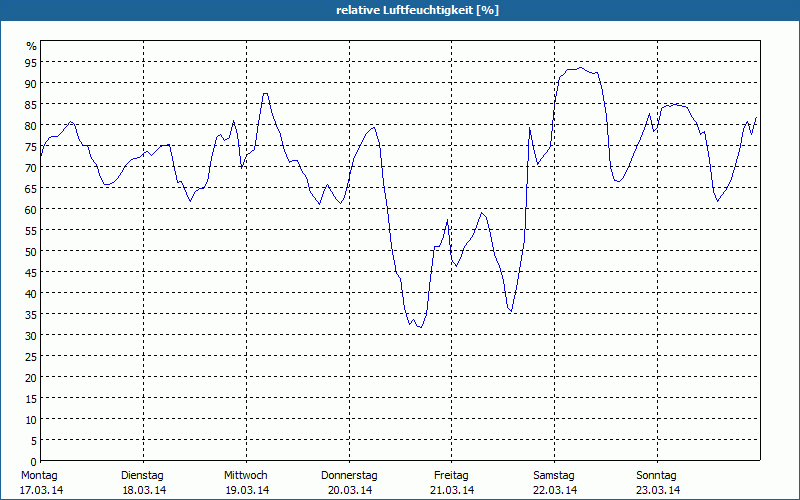Click the 'Montag' day label

tap(39, 475)
